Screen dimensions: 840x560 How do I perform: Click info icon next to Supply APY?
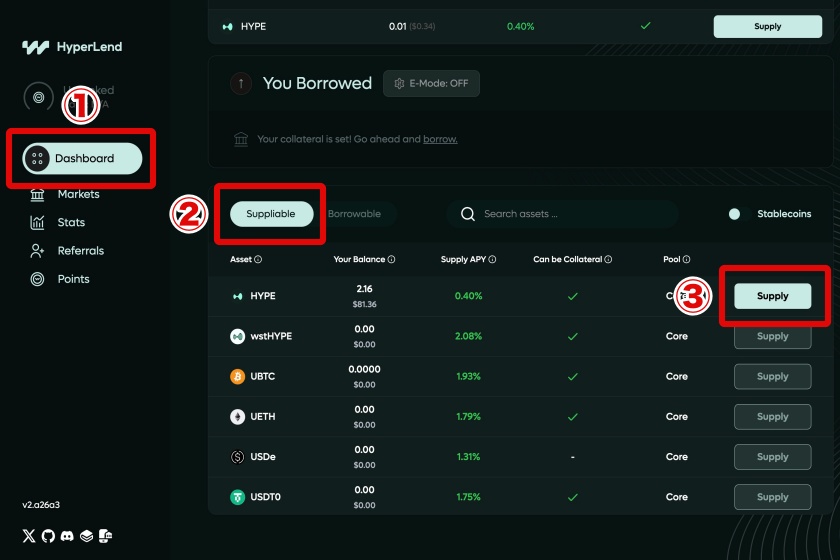492,259
